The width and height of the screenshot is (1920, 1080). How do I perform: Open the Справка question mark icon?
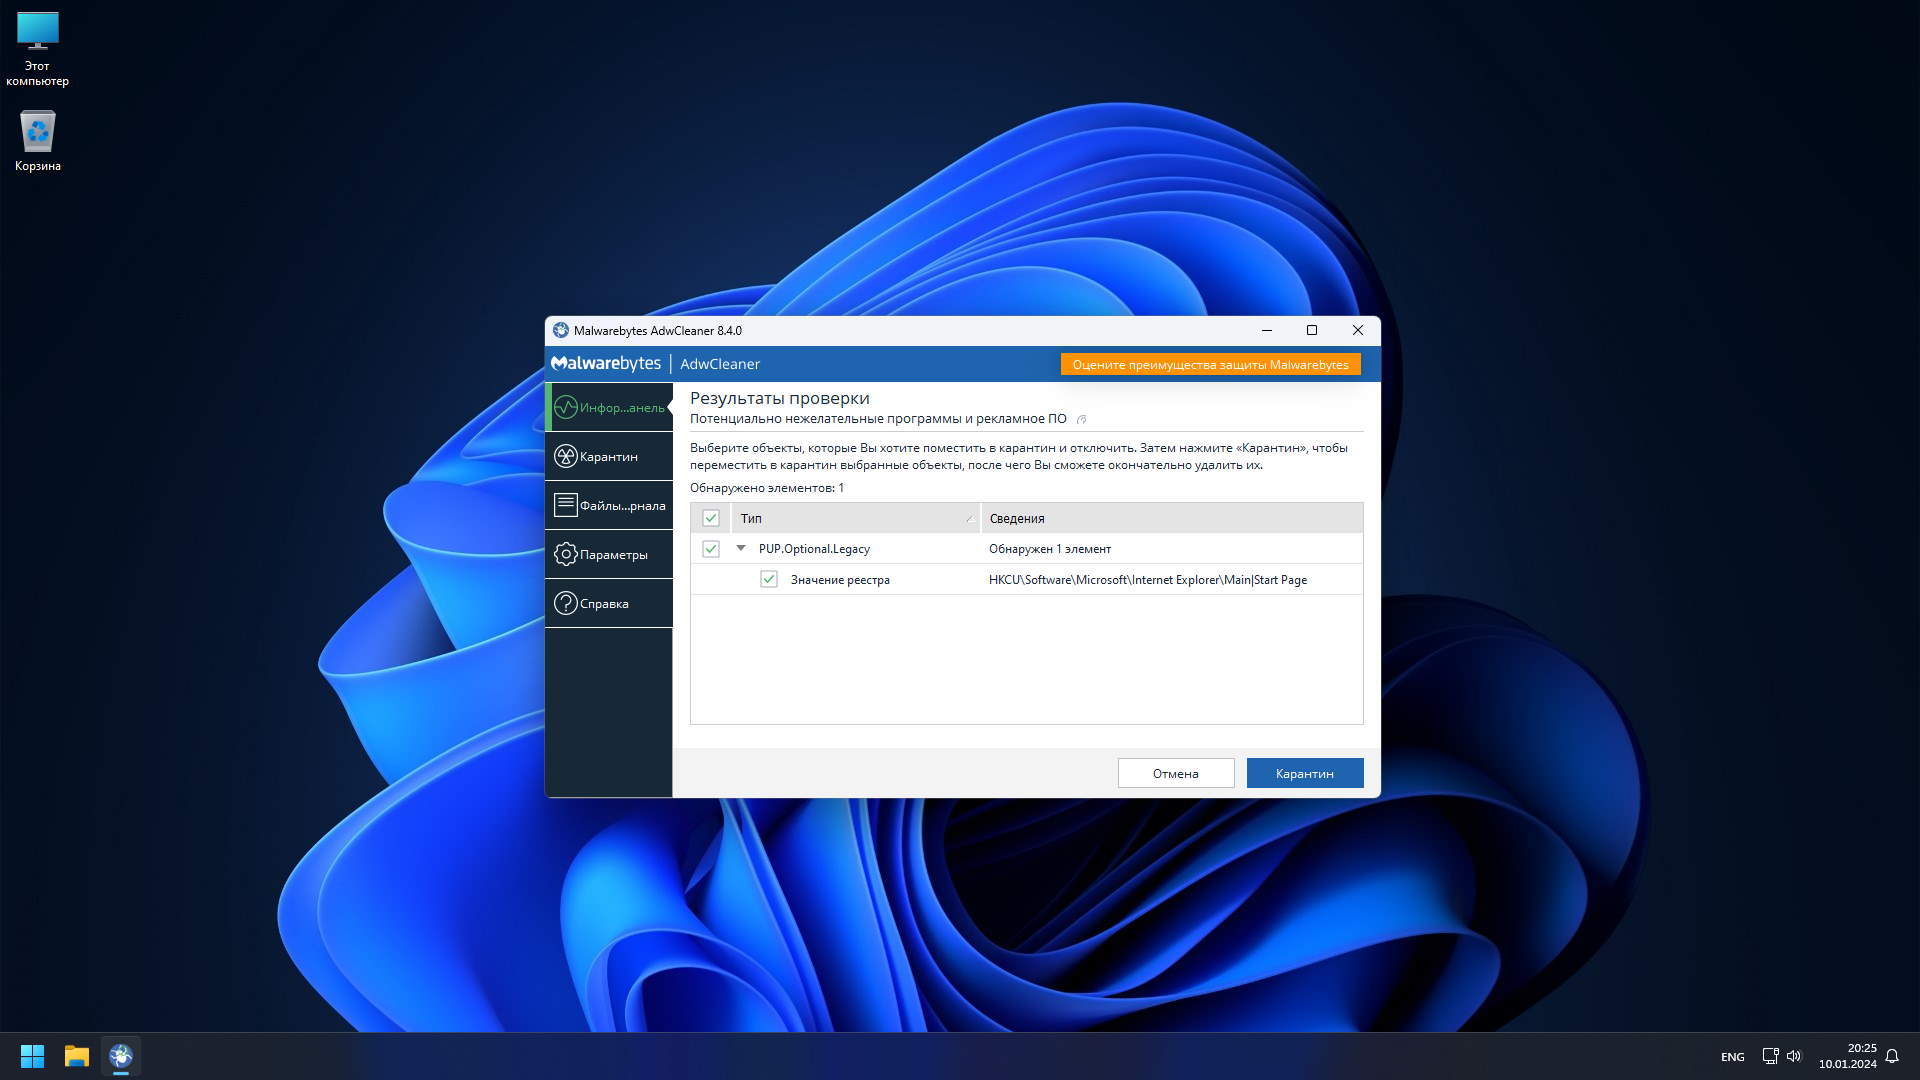pos(566,603)
